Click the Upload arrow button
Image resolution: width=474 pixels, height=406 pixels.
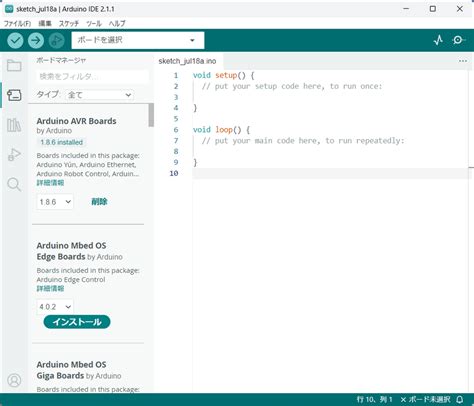click(36, 41)
